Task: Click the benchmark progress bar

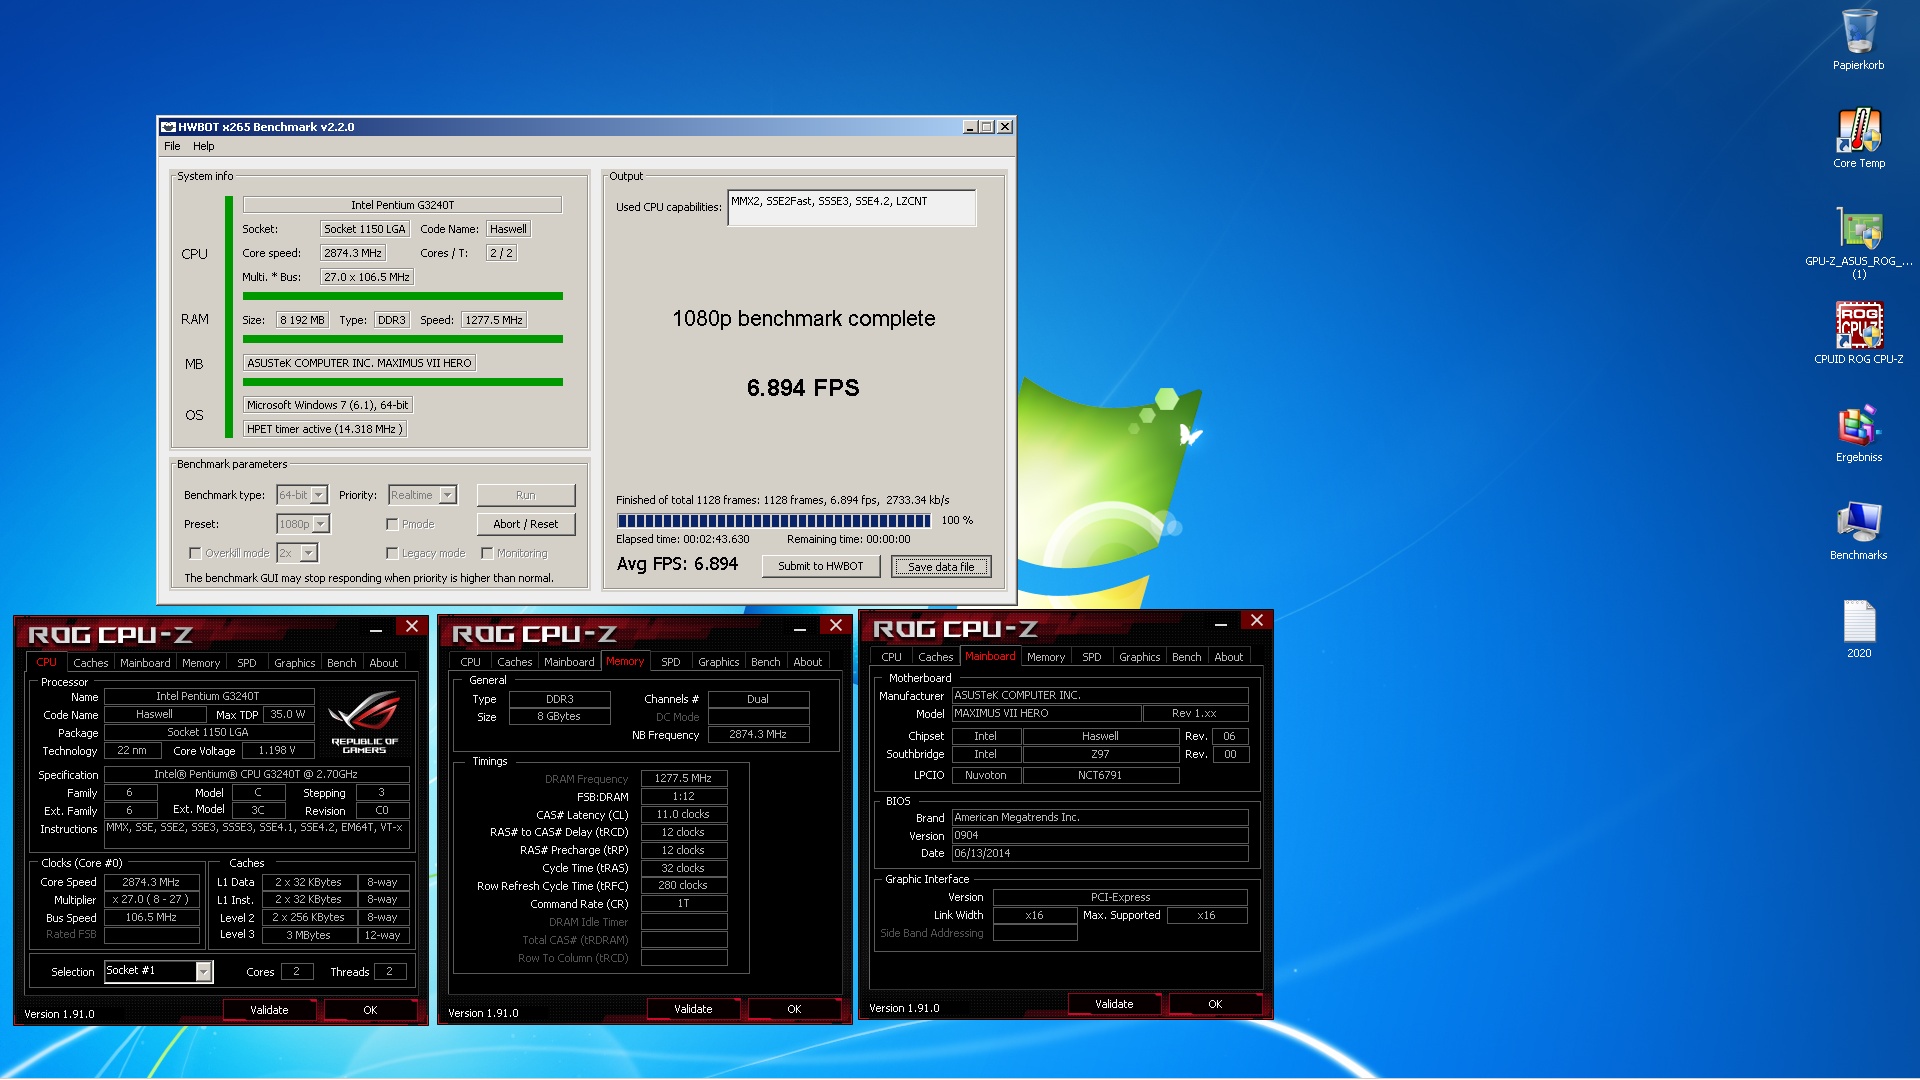Action: pyautogui.click(x=774, y=521)
